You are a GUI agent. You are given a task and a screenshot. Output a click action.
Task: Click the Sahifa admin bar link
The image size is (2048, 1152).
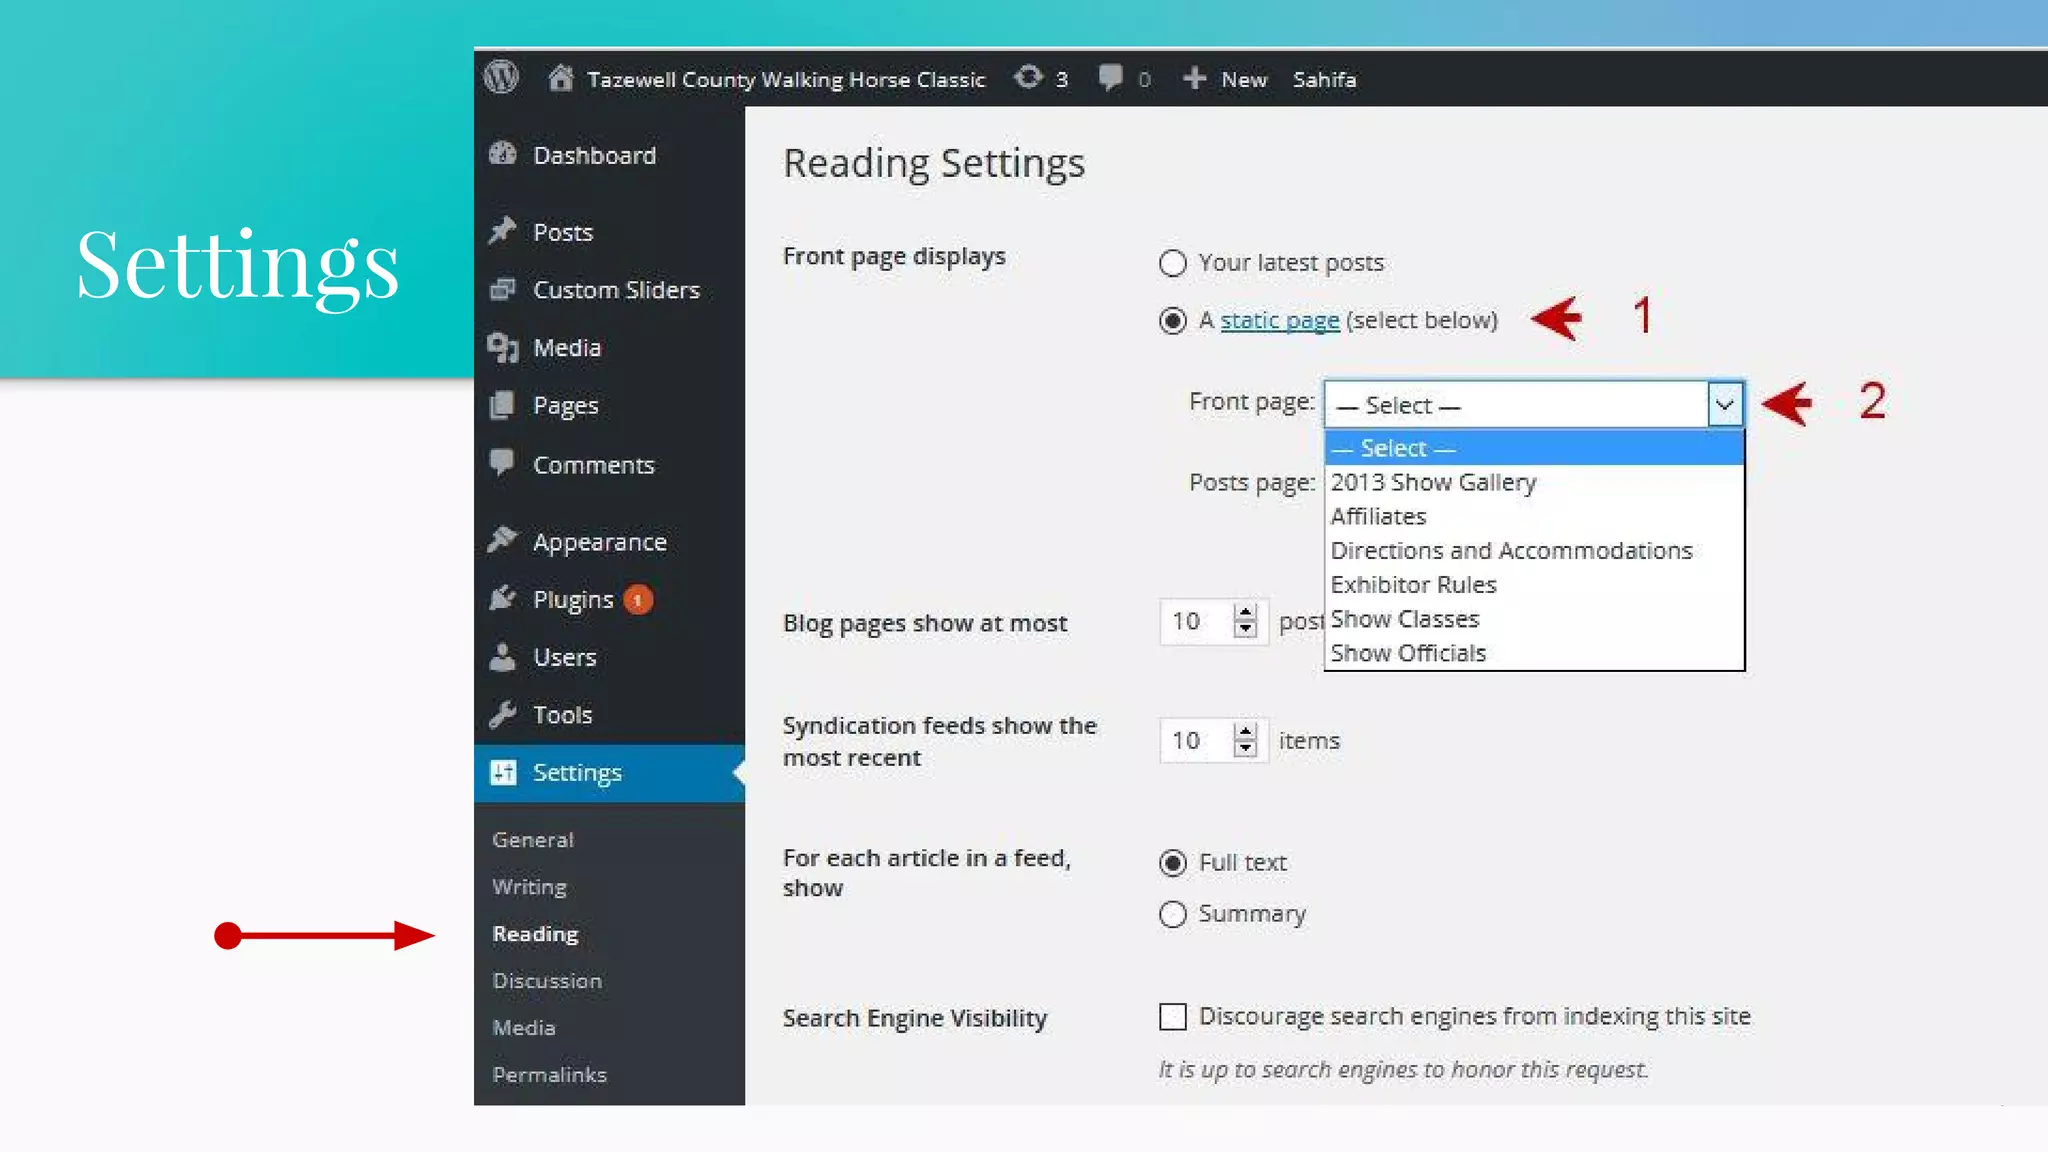coord(1324,79)
